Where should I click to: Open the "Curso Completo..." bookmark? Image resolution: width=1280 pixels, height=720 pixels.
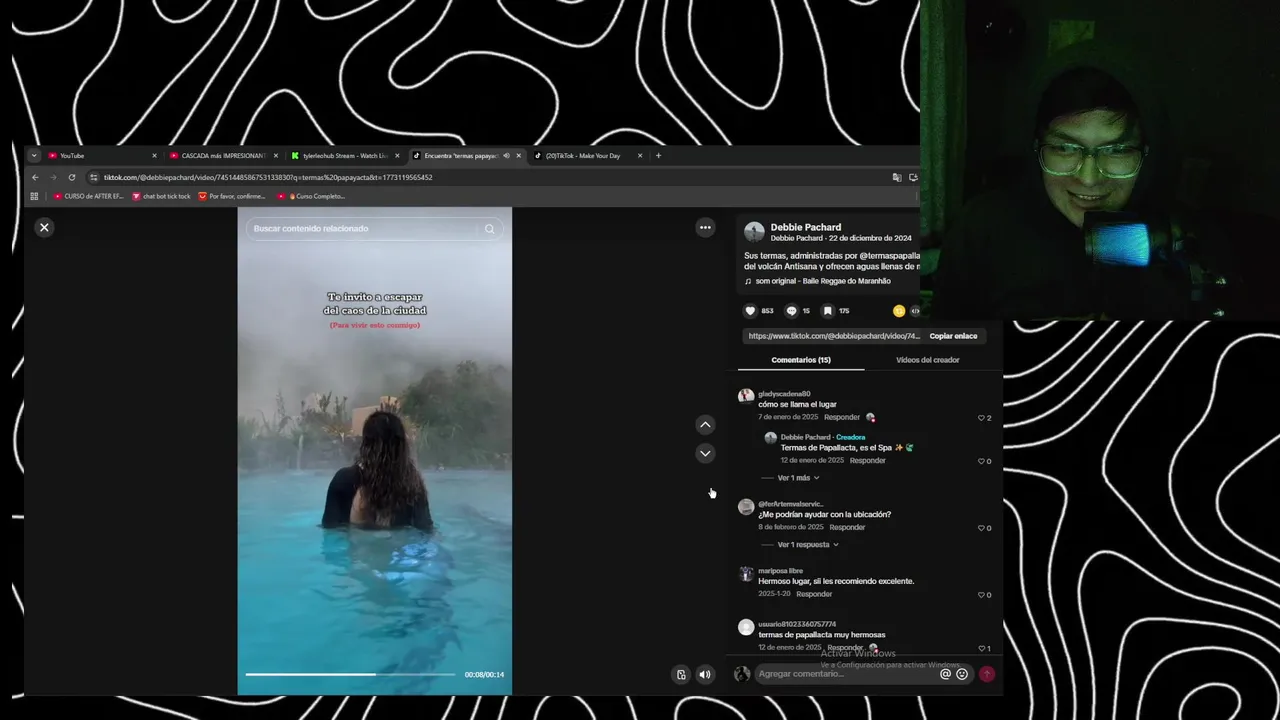[311, 196]
